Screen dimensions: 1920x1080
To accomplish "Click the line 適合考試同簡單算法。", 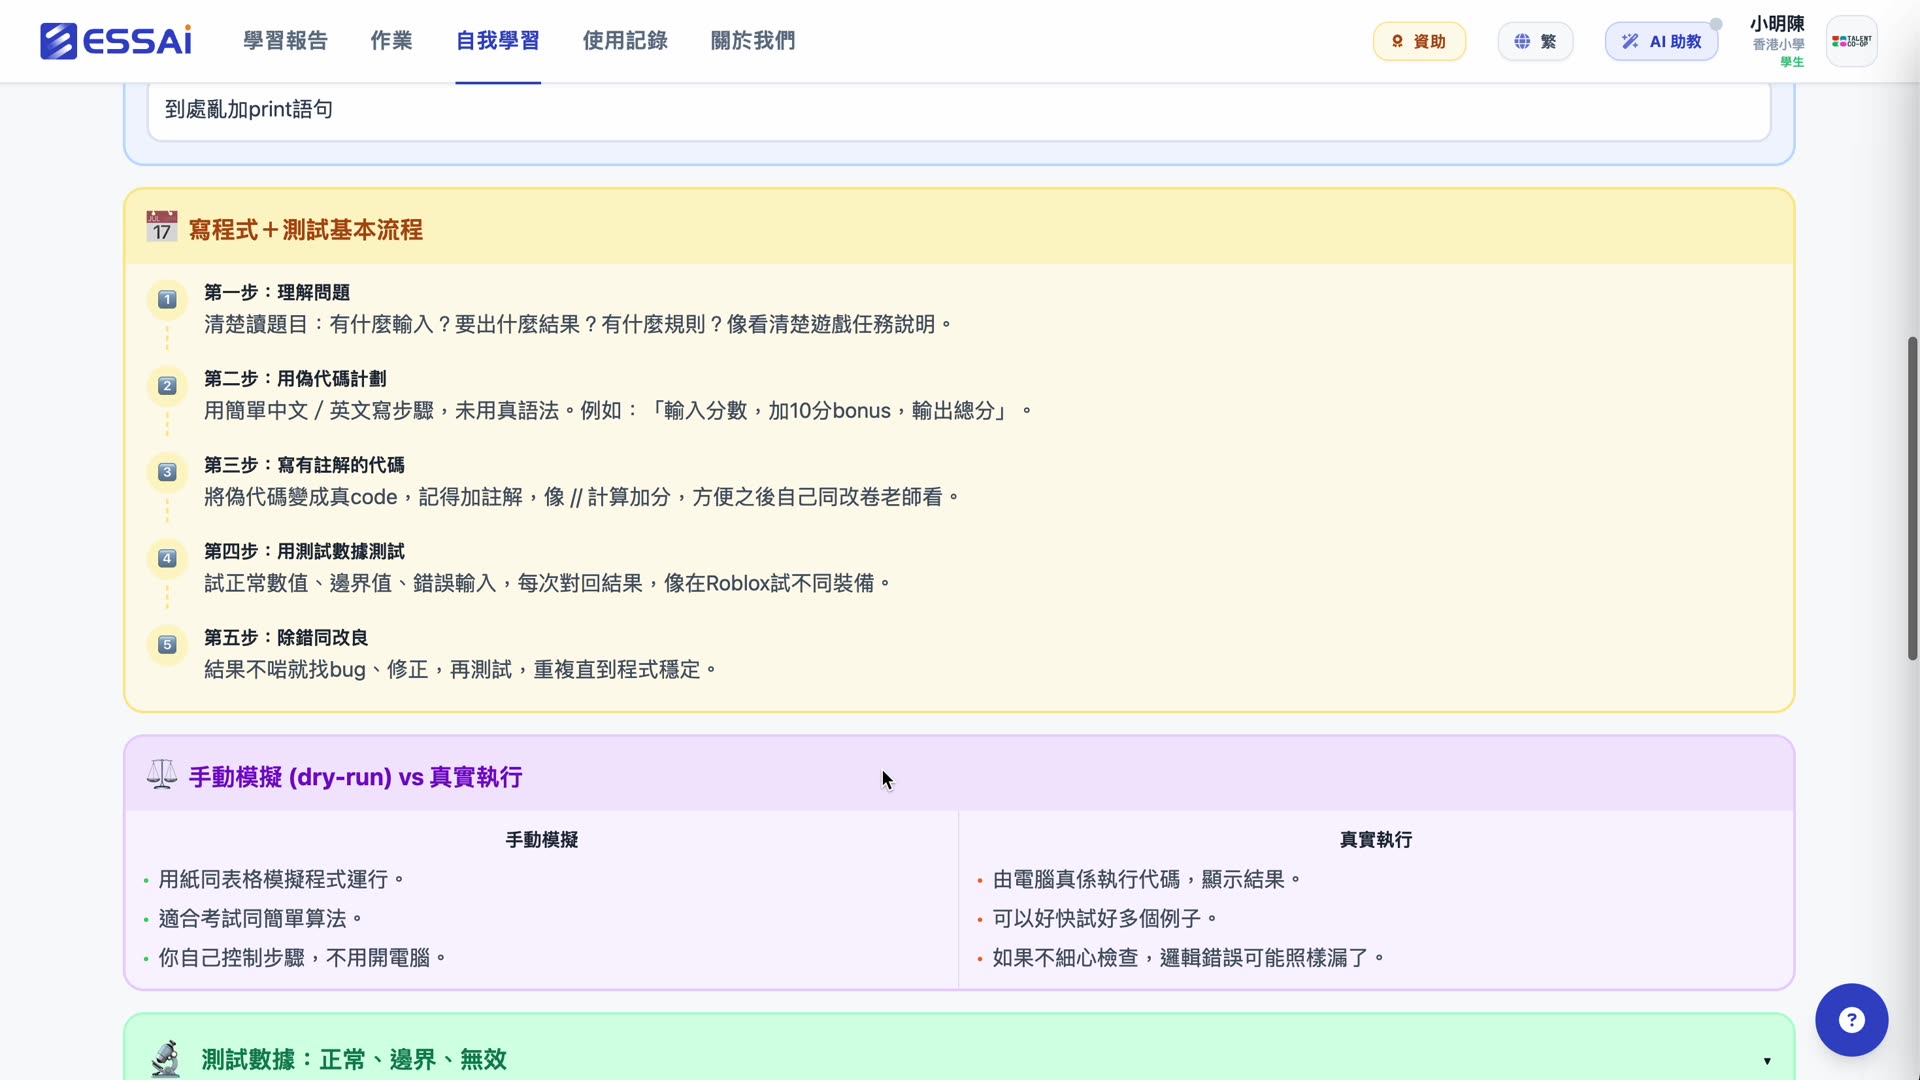I will point(260,918).
